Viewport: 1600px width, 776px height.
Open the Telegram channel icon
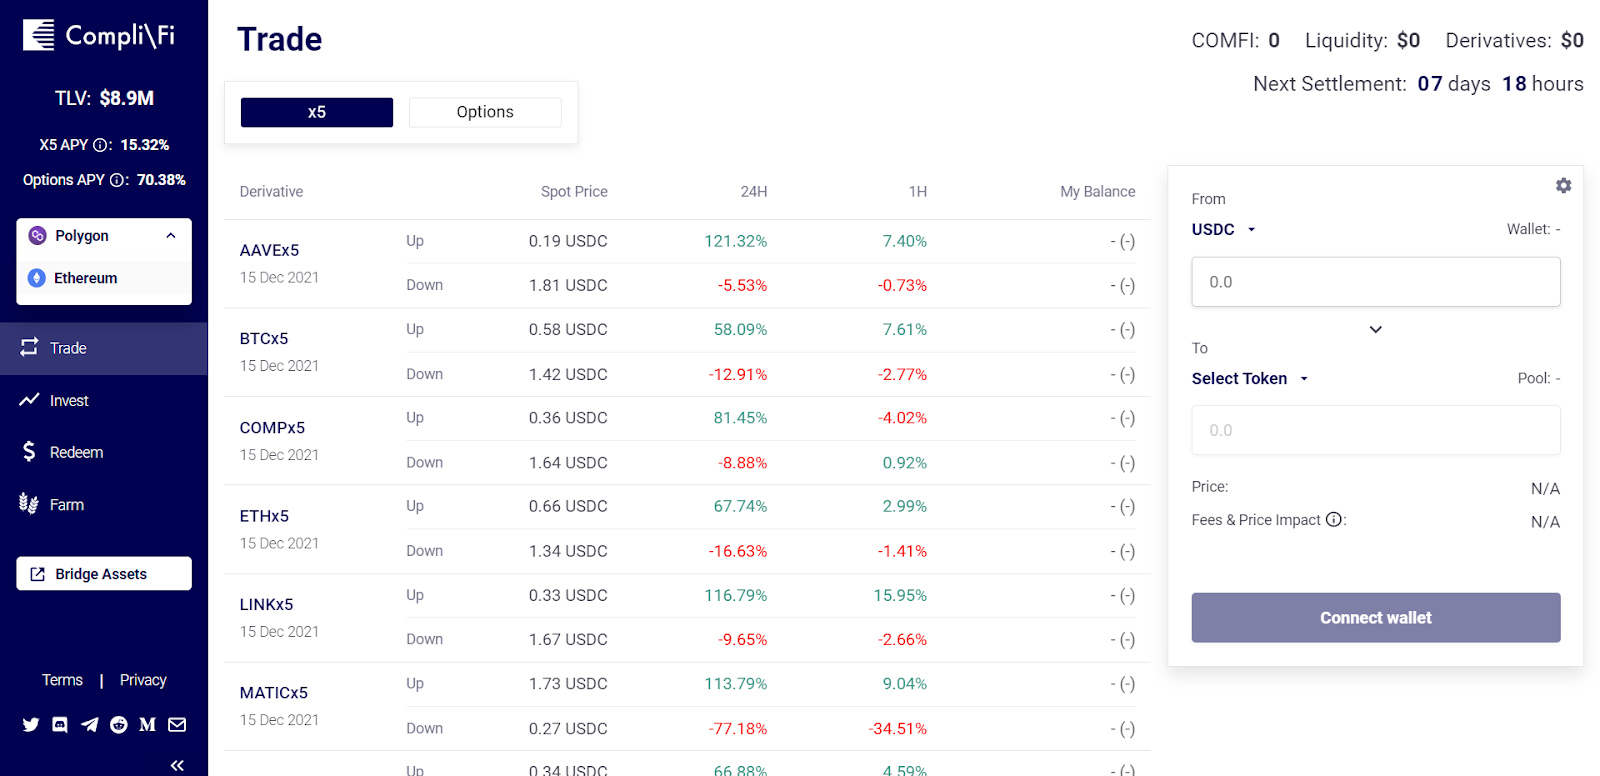90,725
